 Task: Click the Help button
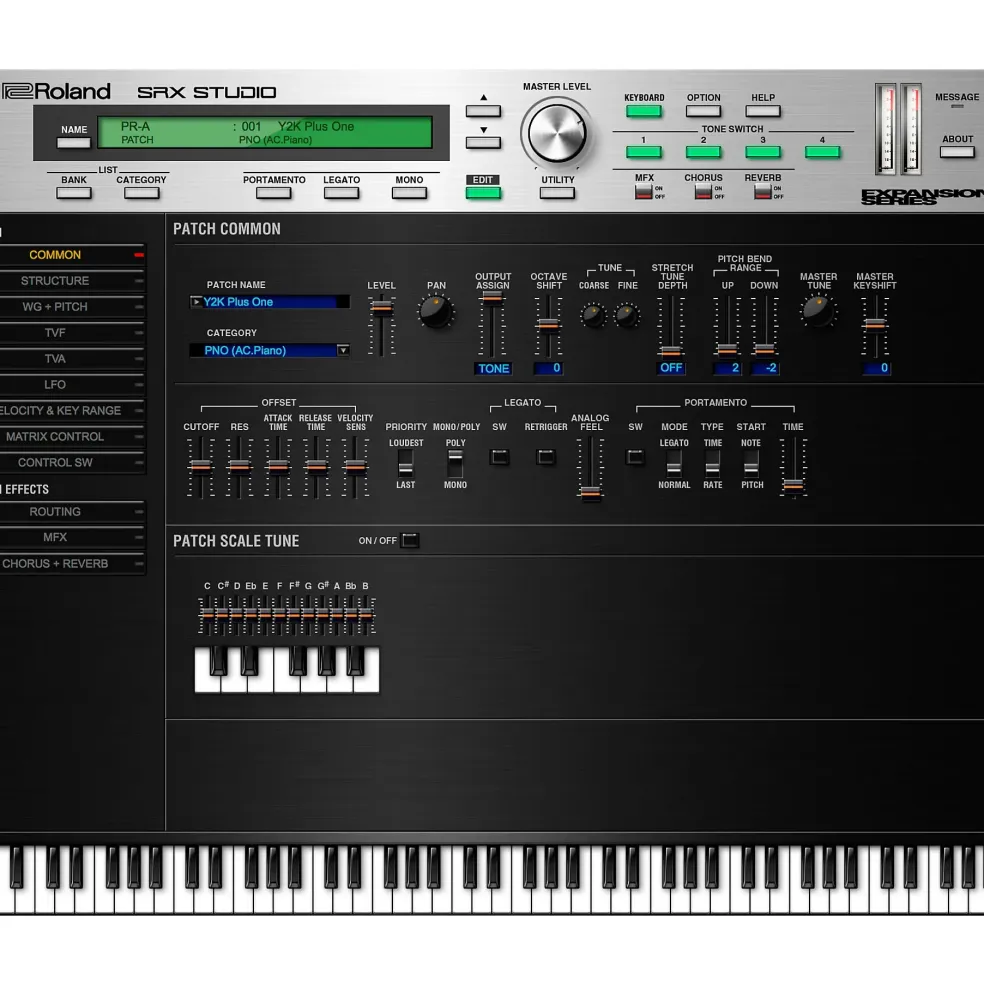tap(763, 111)
